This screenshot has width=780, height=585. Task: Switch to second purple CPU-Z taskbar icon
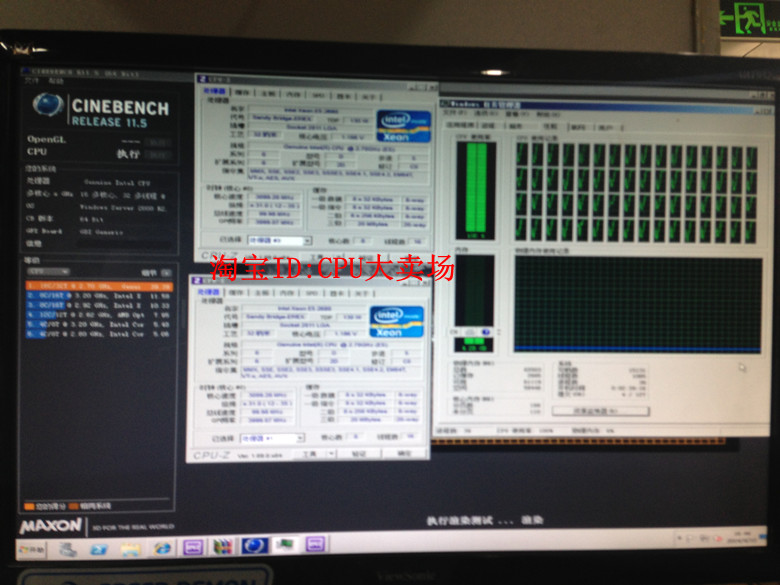pyautogui.click(x=315, y=544)
